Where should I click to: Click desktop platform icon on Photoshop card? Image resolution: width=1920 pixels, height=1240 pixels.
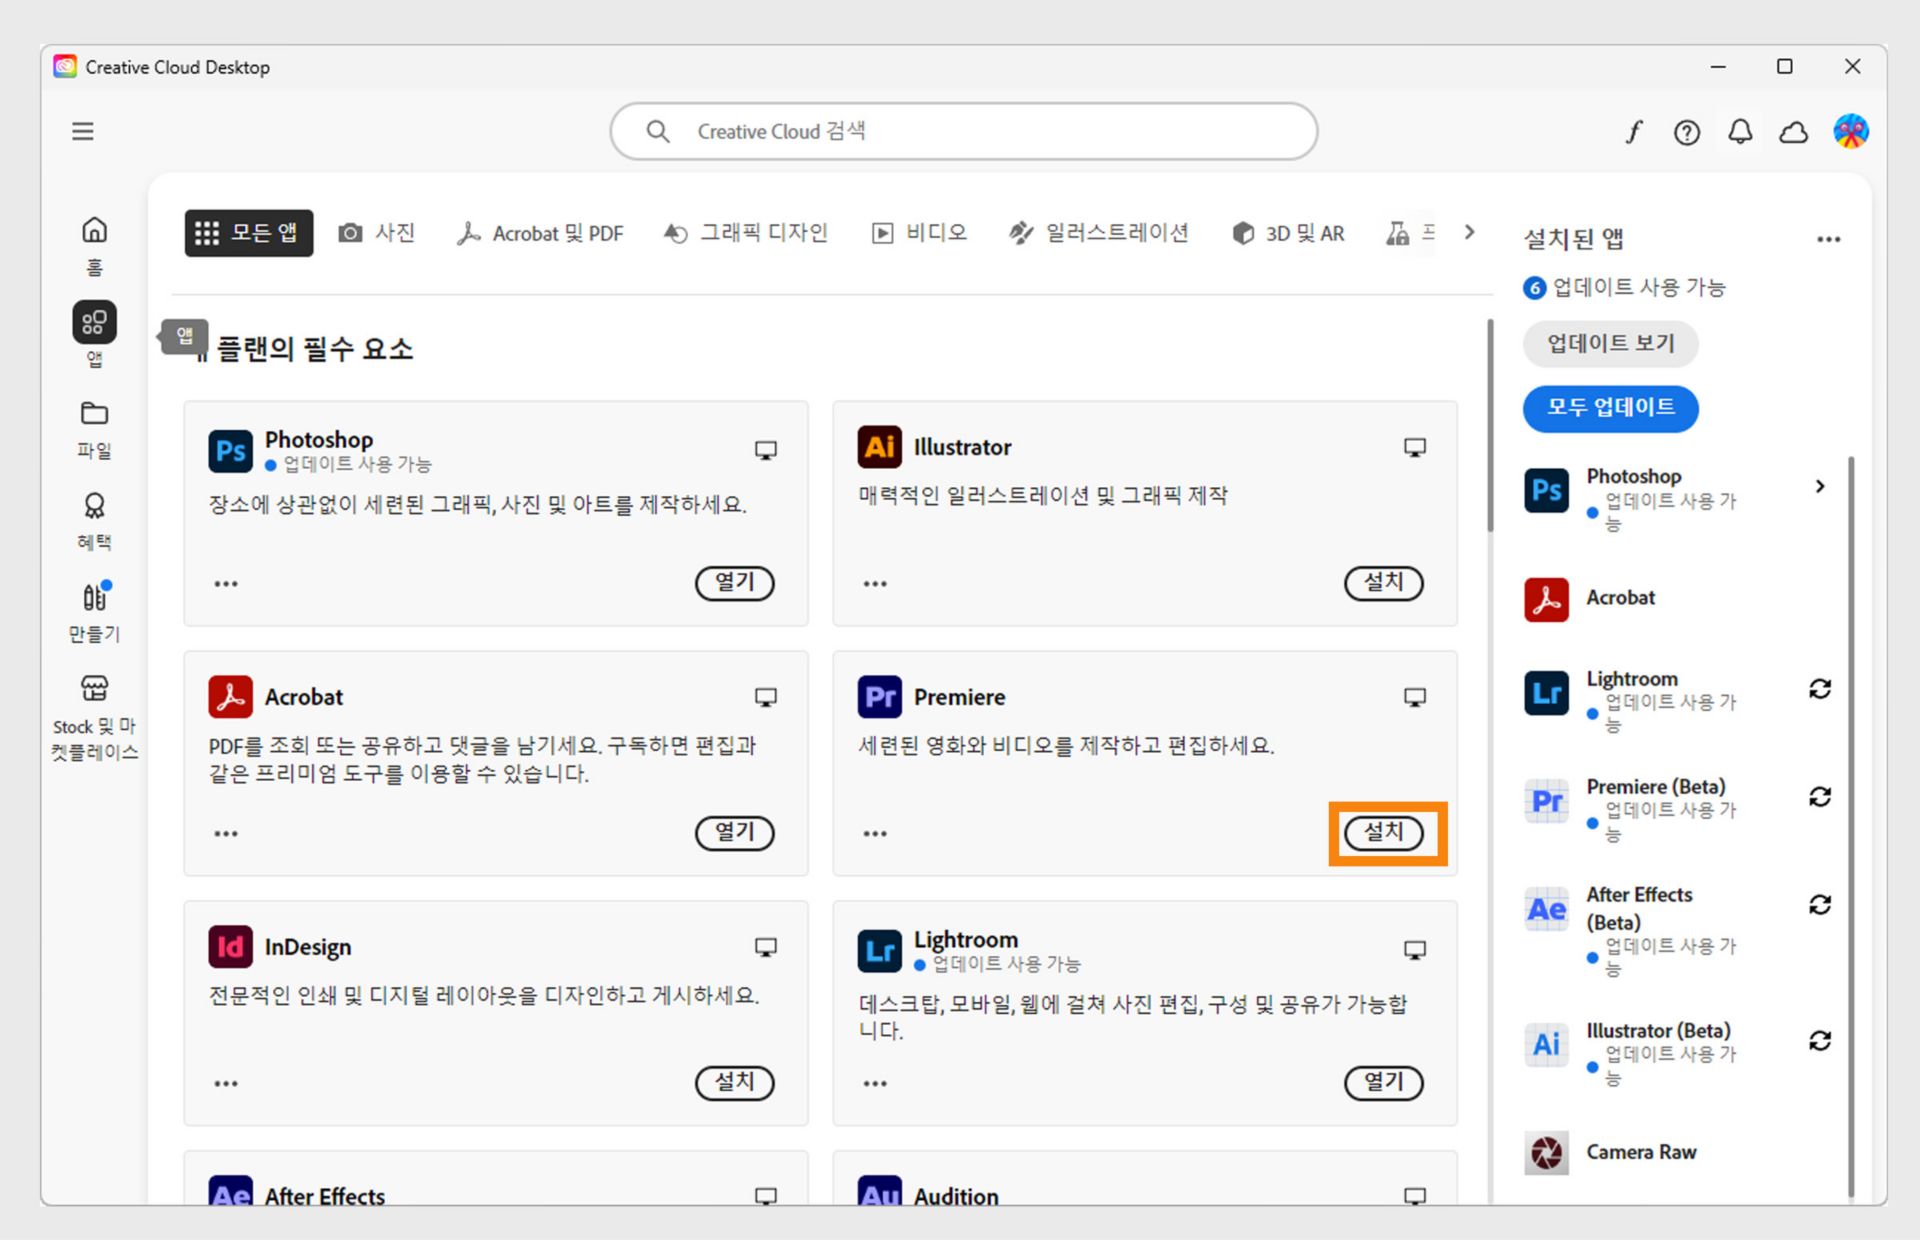click(766, 450)
